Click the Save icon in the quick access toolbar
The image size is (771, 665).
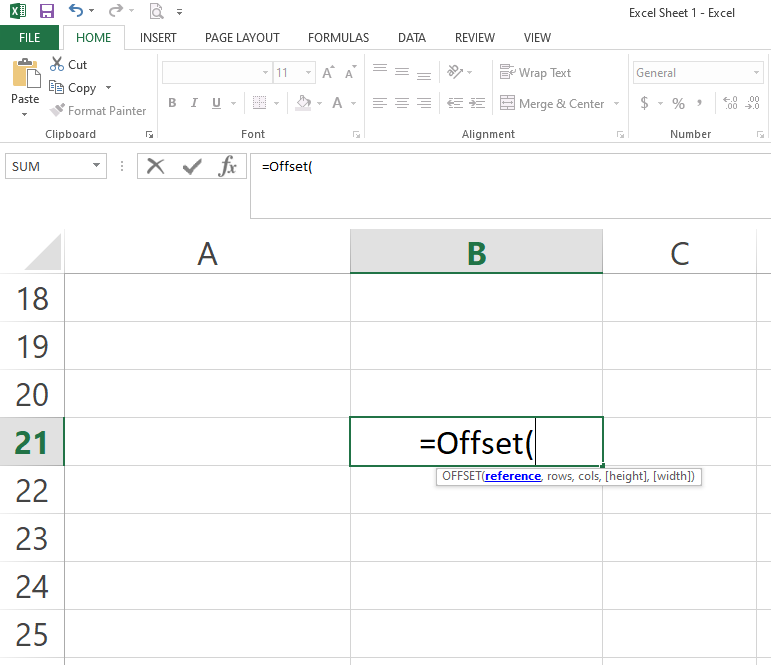[x=47, y=12]
